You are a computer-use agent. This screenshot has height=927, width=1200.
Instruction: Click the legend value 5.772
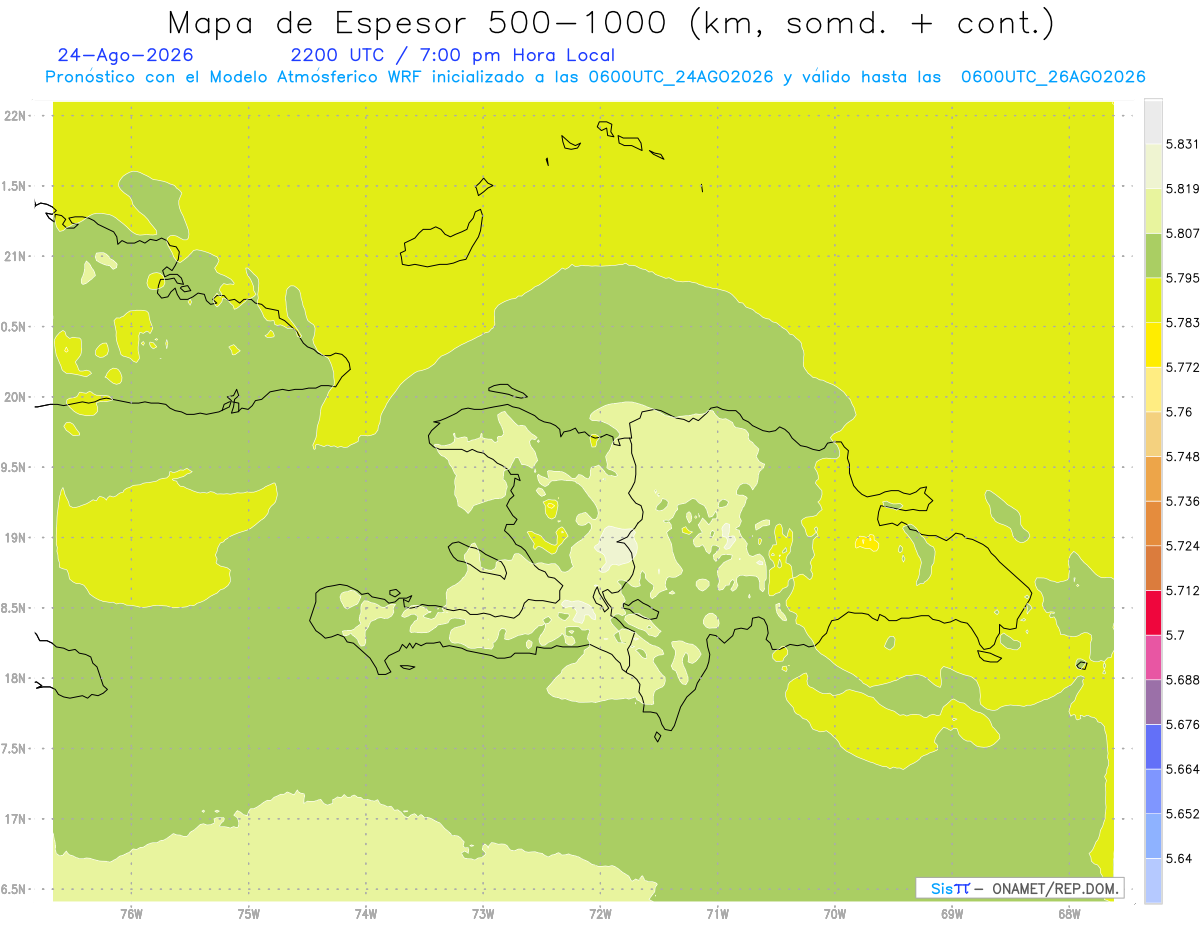[1183, 367]
